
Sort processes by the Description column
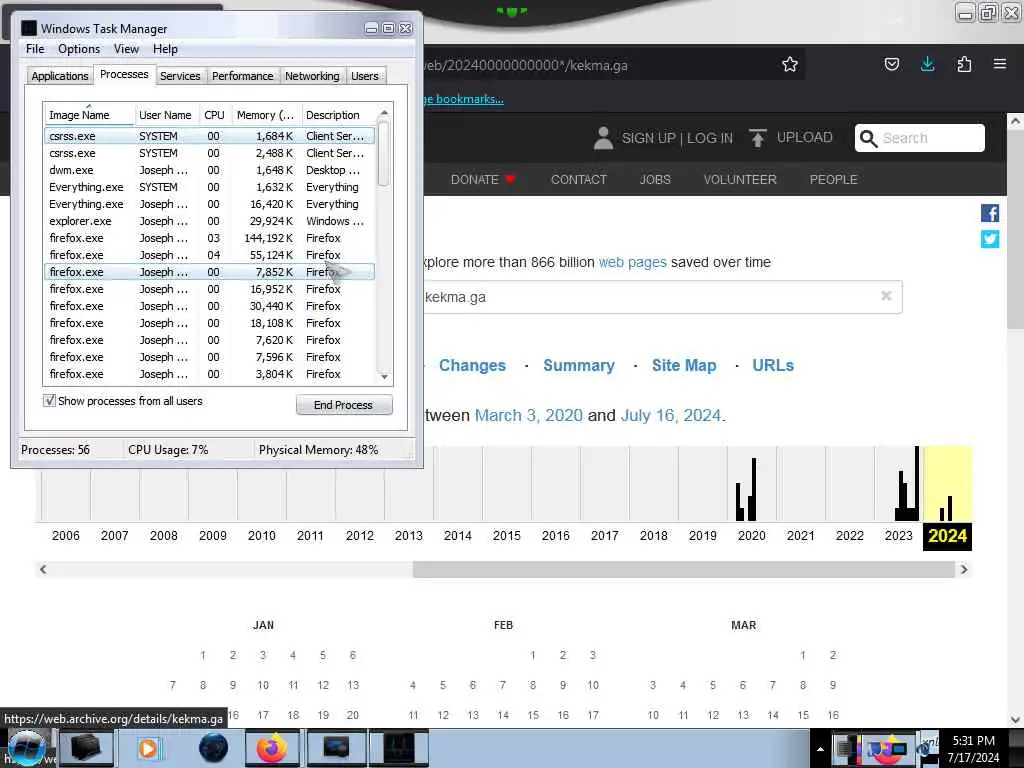pos(337,115)
